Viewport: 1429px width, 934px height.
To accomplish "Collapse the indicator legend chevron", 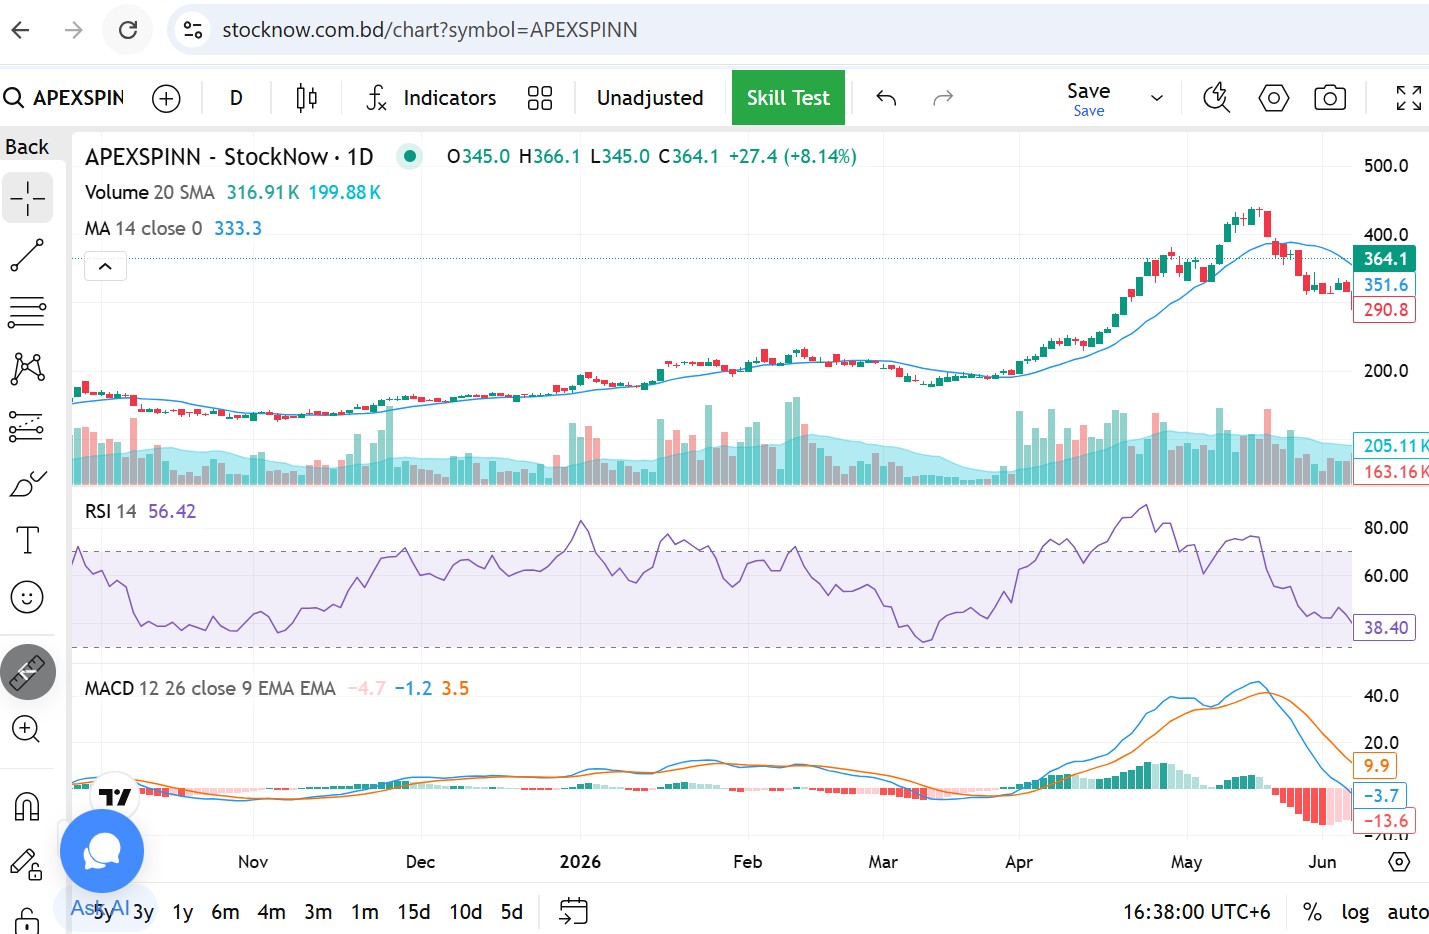I will pyautogui.click(x=105, y=266).
